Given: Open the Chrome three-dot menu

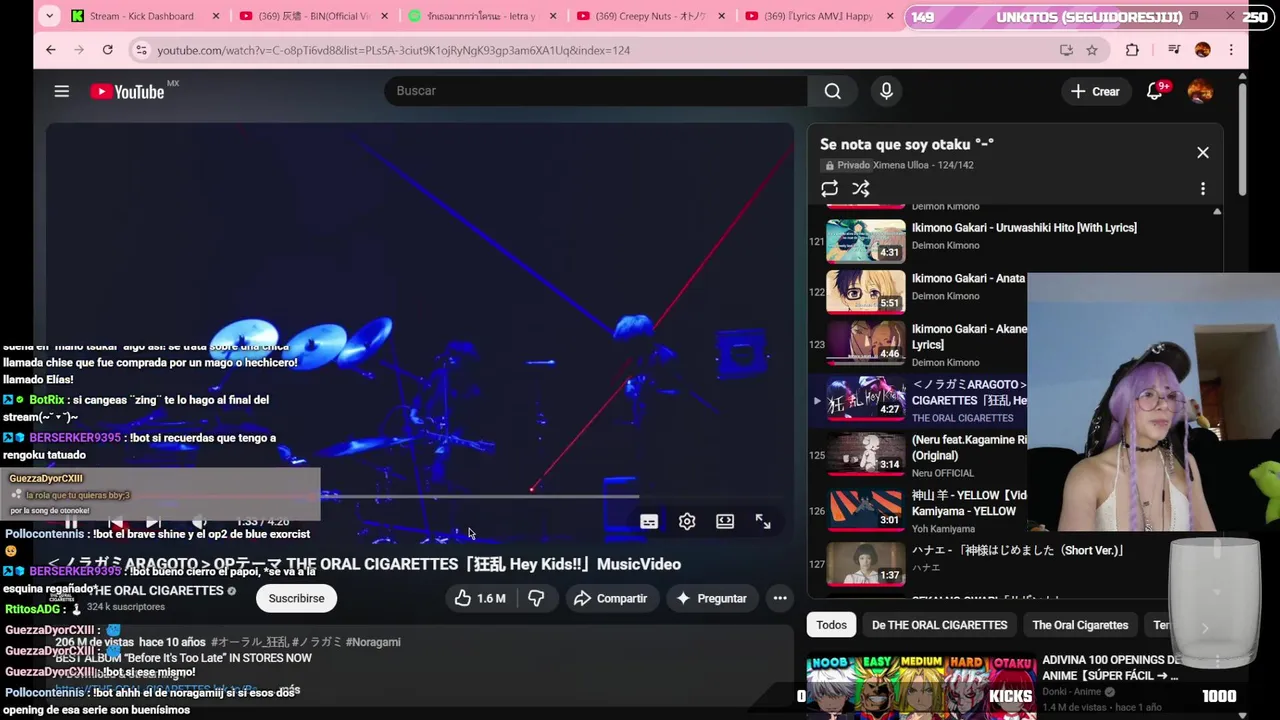Looking at the screenshot, I should pyautogui.click(x=1231, y=50).
